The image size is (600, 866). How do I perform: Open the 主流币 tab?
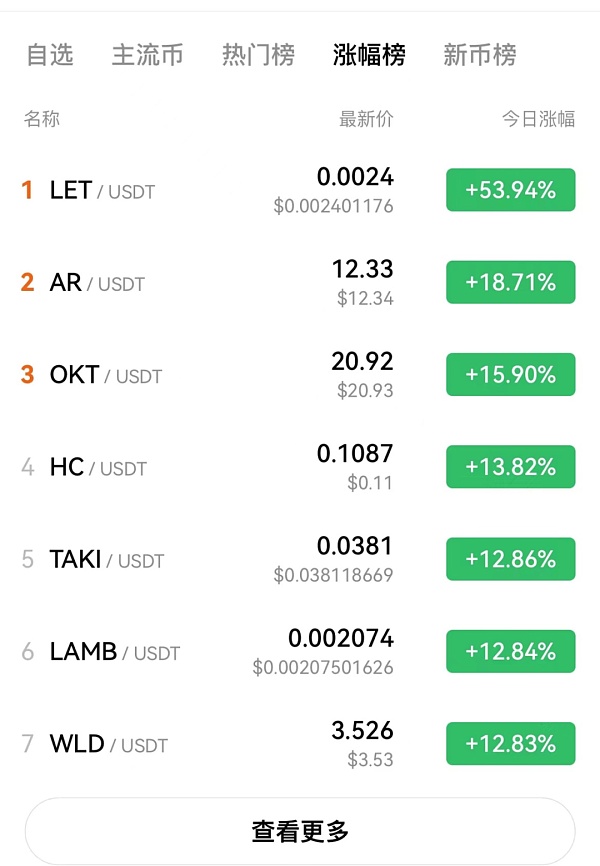pos(147,55)
